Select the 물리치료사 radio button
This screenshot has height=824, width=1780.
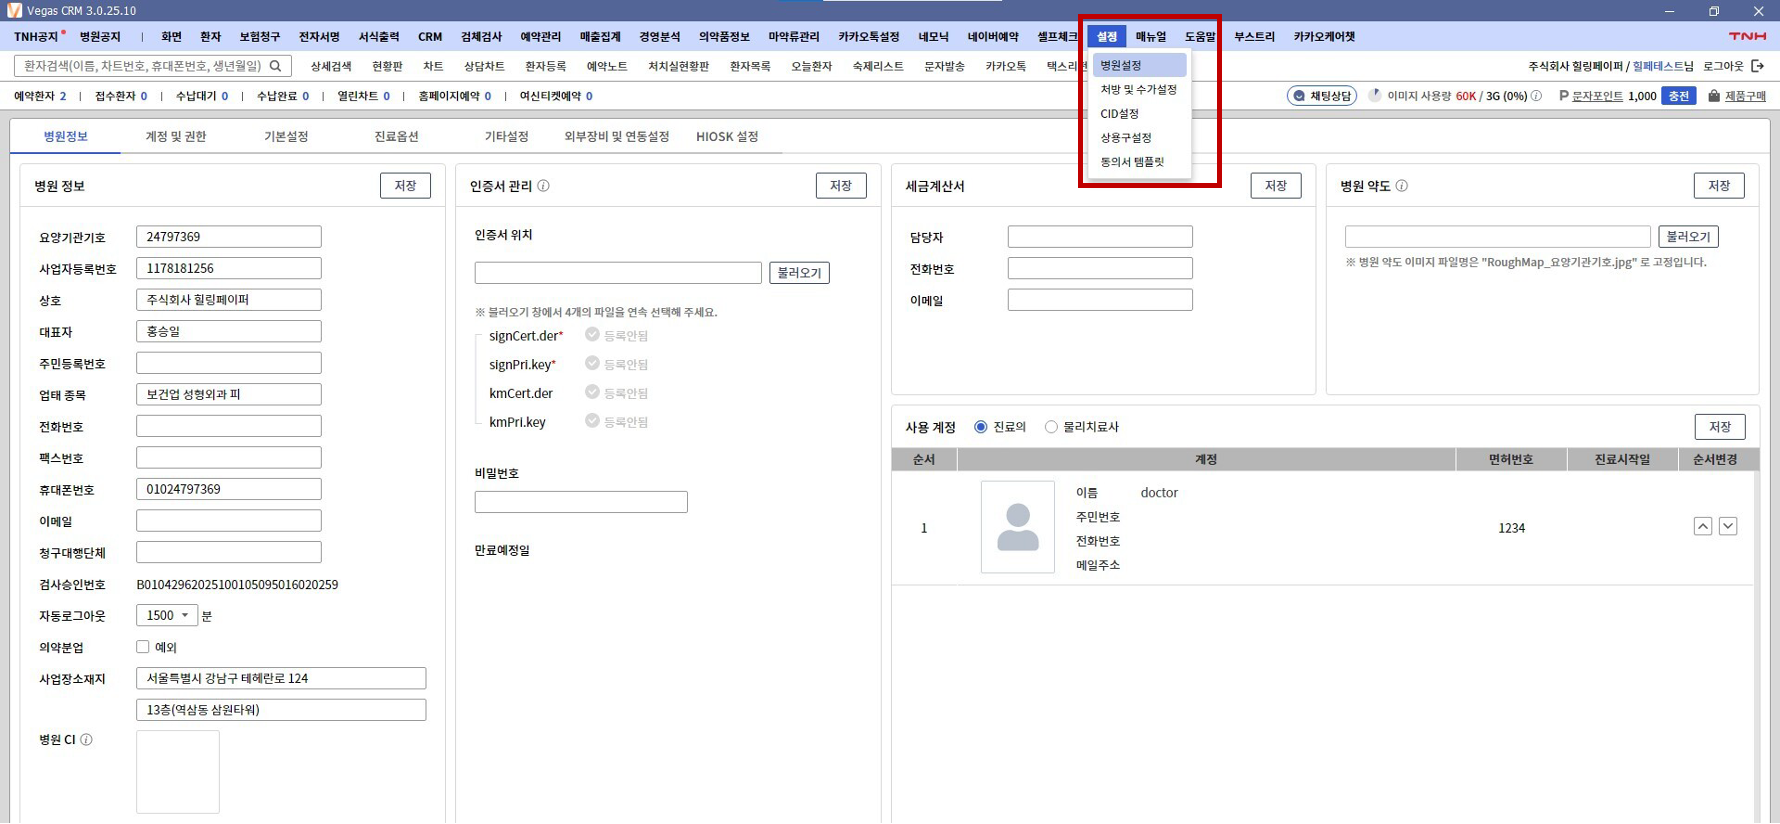(x=1051, y=427)
